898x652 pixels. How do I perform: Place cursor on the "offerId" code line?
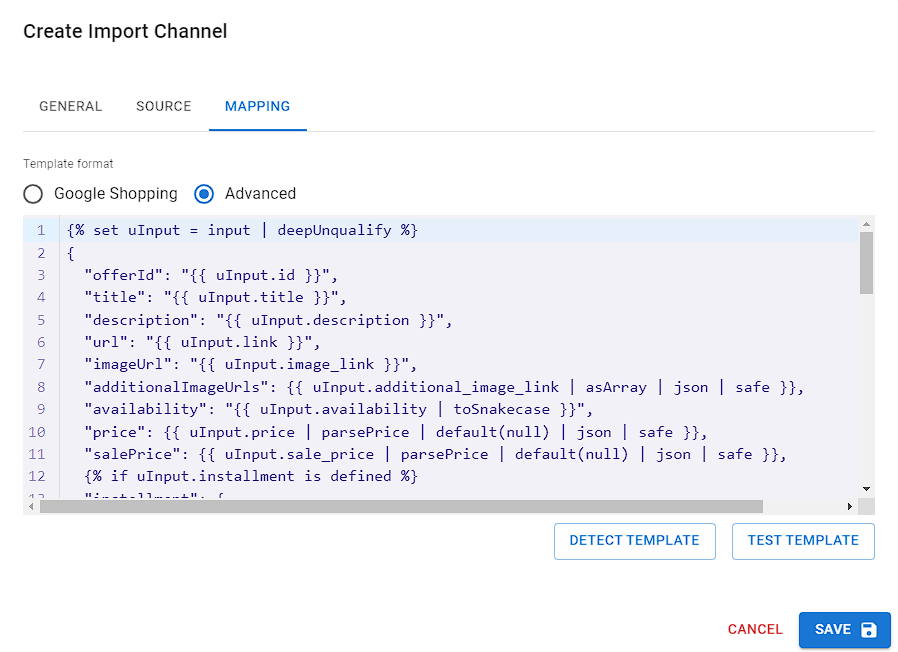[212, 275]
